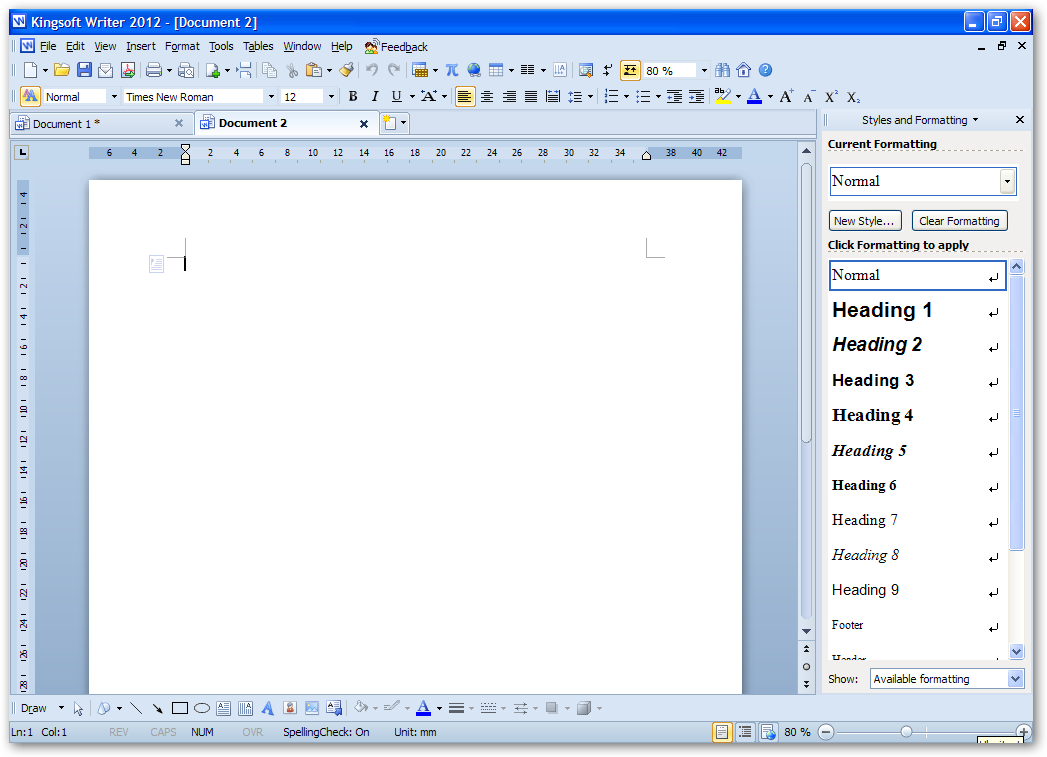Click the Insert Table icon

[x=496, y=70]
